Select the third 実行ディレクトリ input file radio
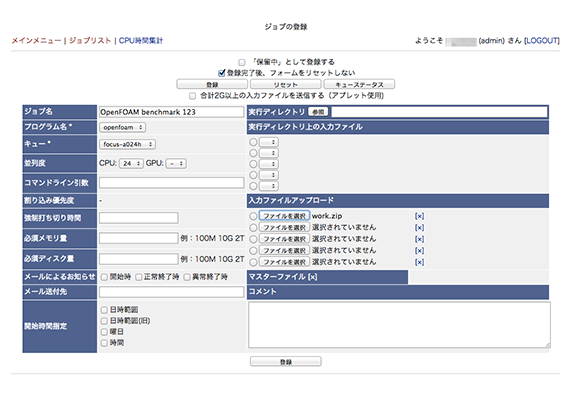 253,164
